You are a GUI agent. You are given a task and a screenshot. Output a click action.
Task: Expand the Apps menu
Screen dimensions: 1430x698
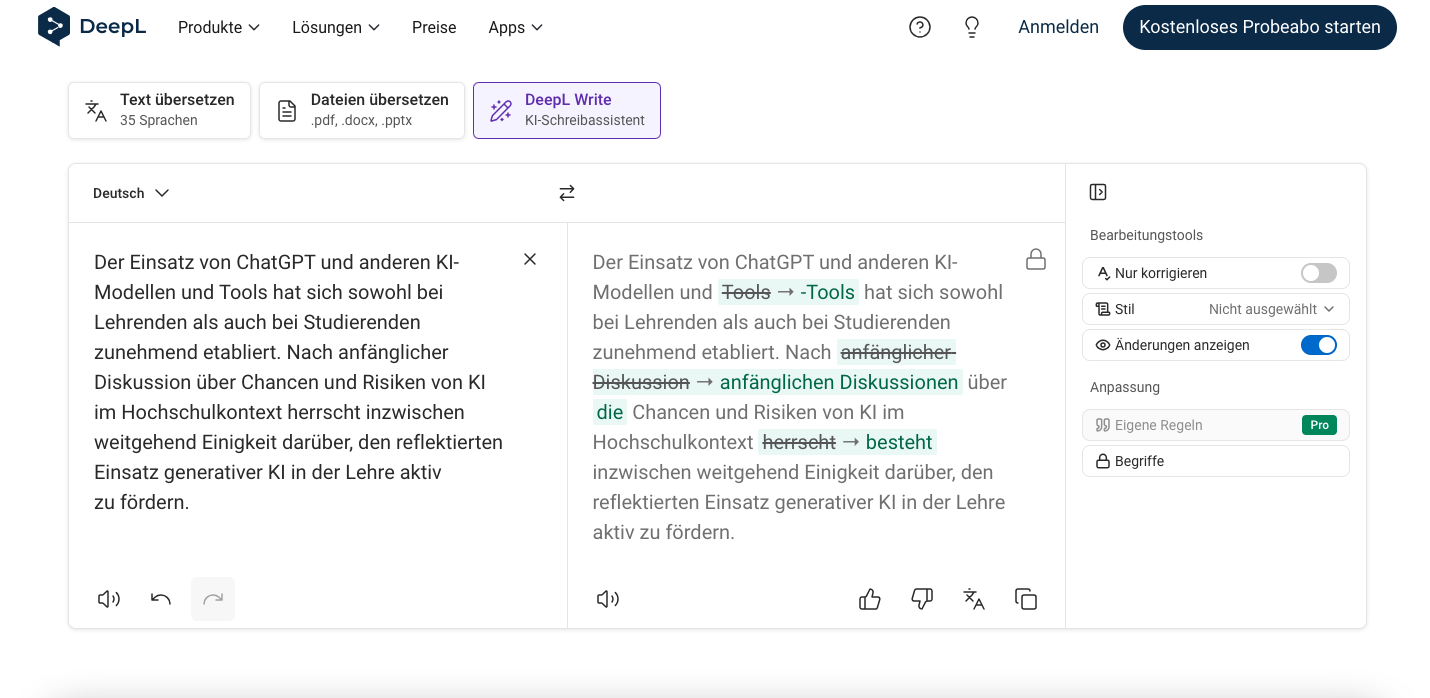(515, 27)
